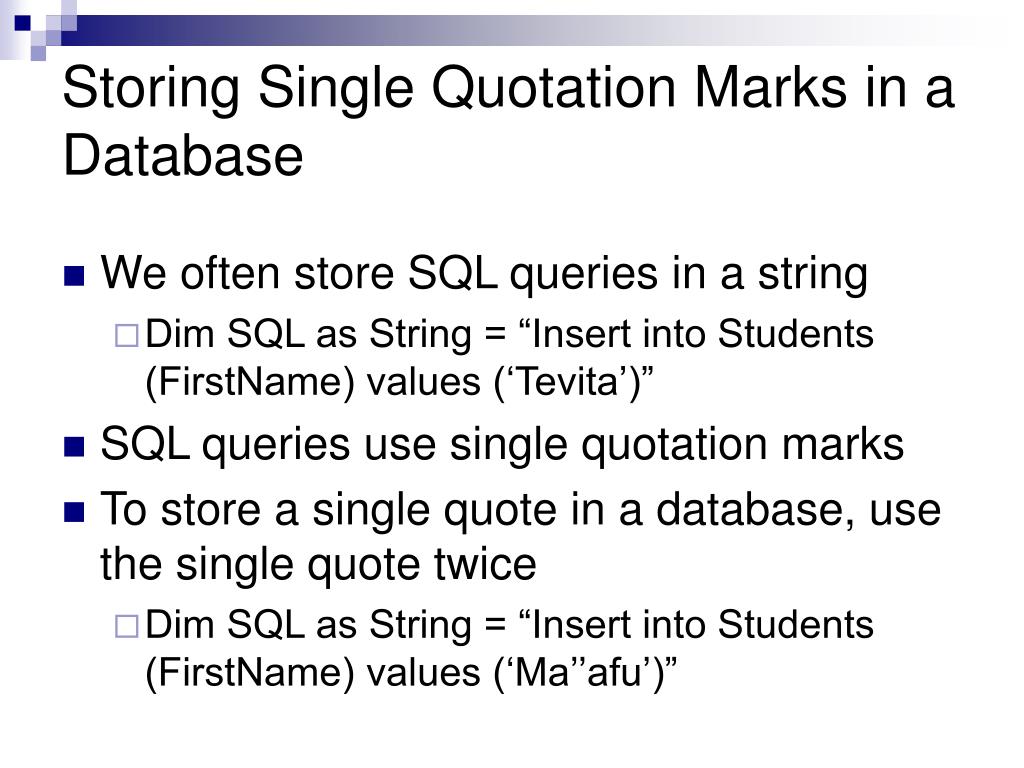Image resolution: width=1024 pixels, height=768 pixels.
Task: Click the word "Database" in the title
Action: [x=183, y=155]
